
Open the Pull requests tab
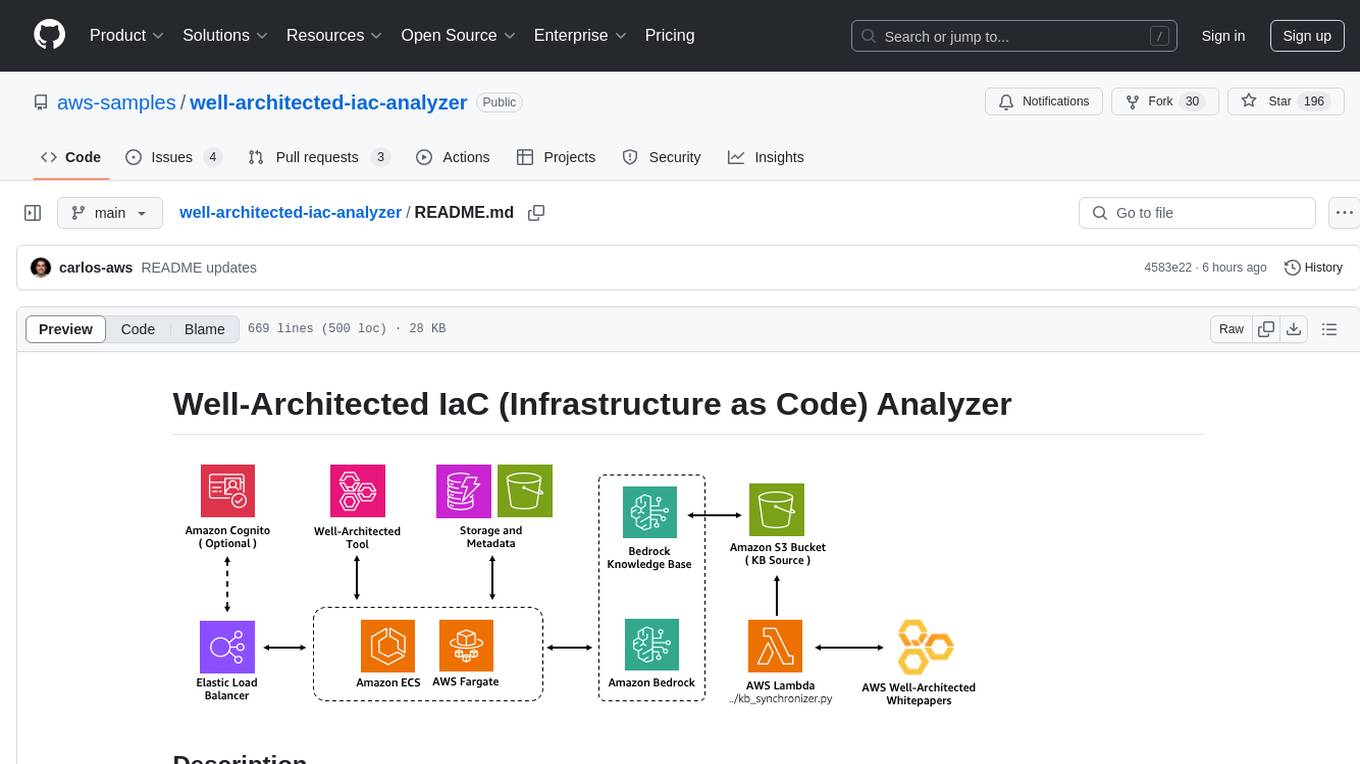coord(319,157)
